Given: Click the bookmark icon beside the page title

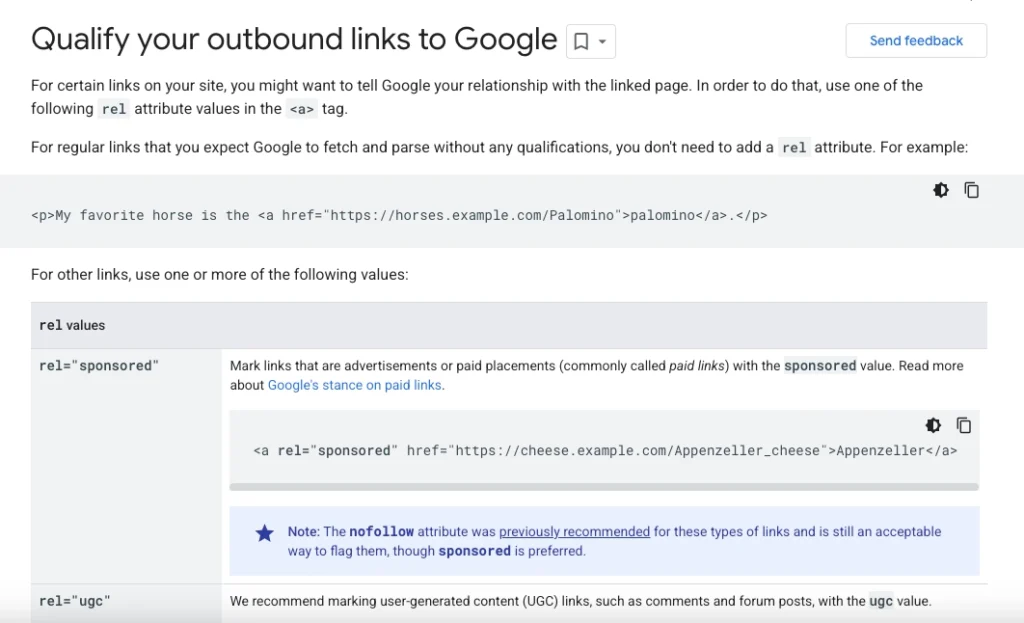Looking at the screenshot, I should 581,42.
